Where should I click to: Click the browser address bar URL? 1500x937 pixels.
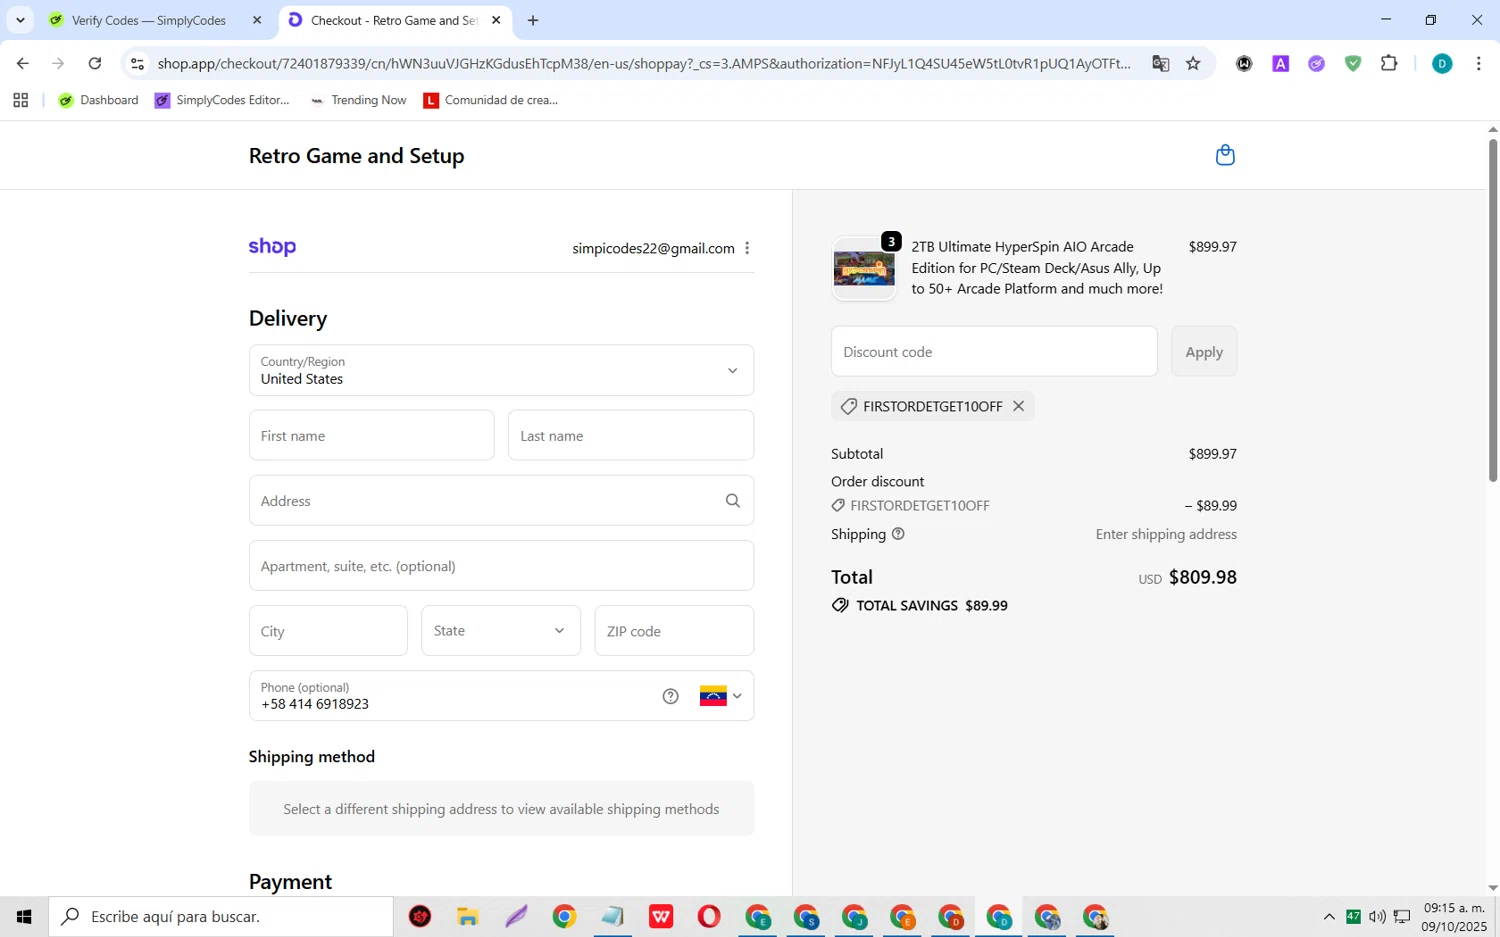pyautogui.click(x=644, y=64)
